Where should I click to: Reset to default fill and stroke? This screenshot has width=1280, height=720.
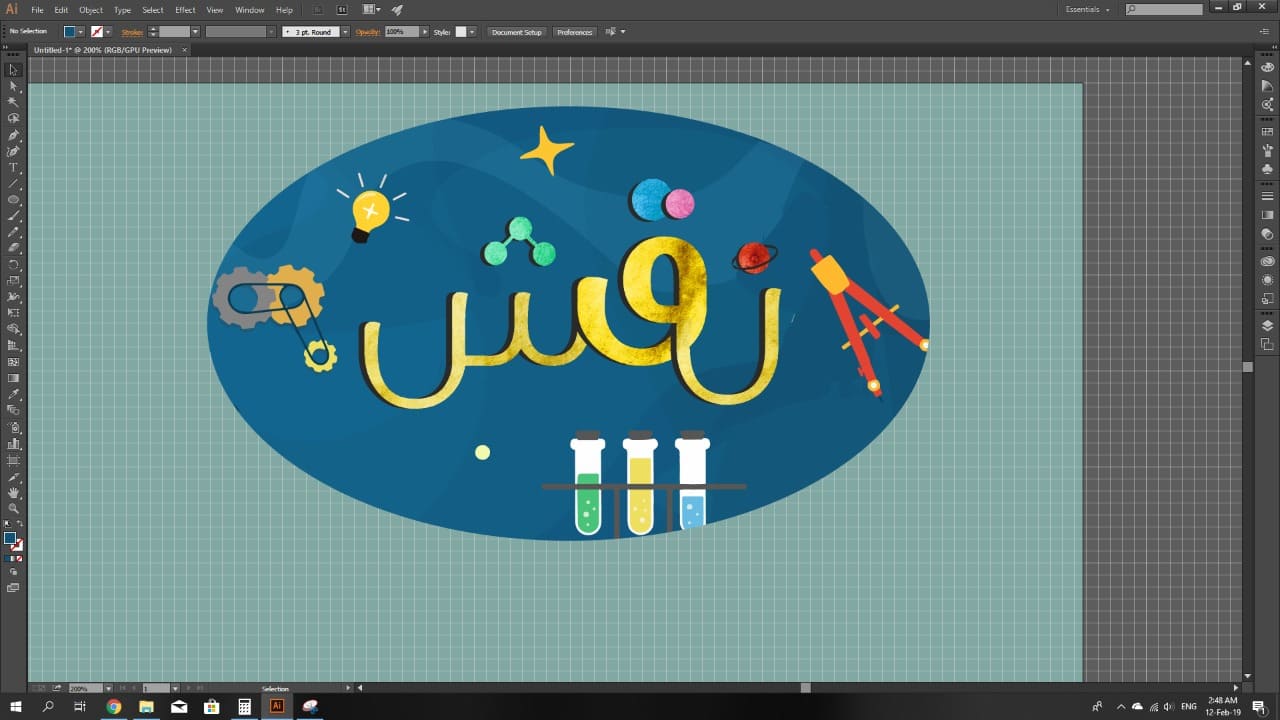(x=7, y=525)
